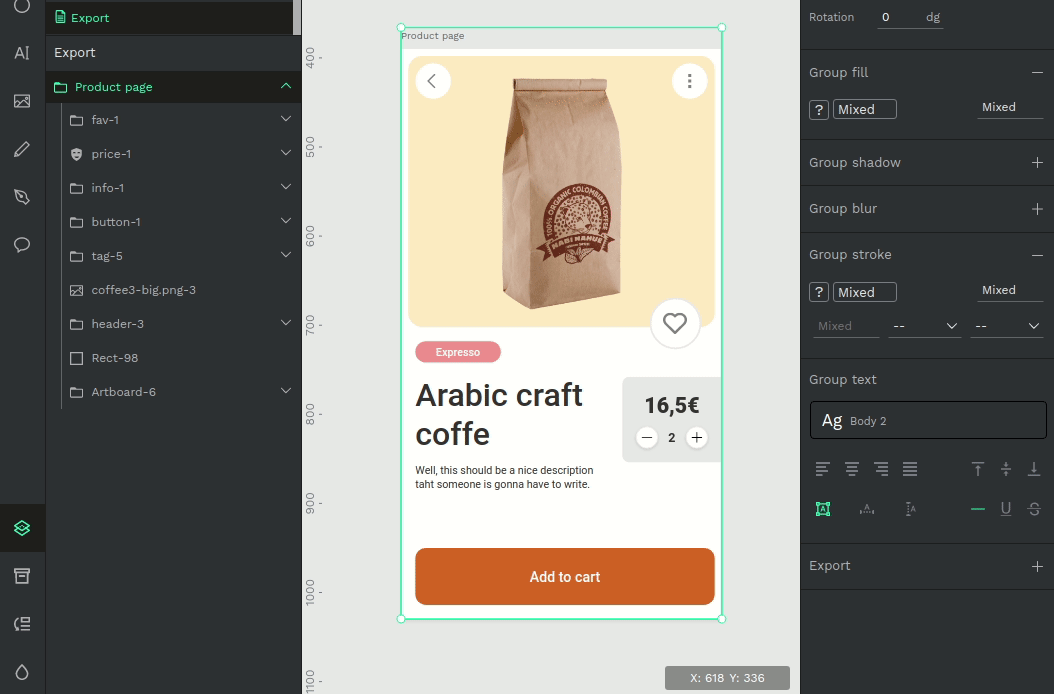Click the center text align icon
The image size is (1054, 694).
pos(852,469)
